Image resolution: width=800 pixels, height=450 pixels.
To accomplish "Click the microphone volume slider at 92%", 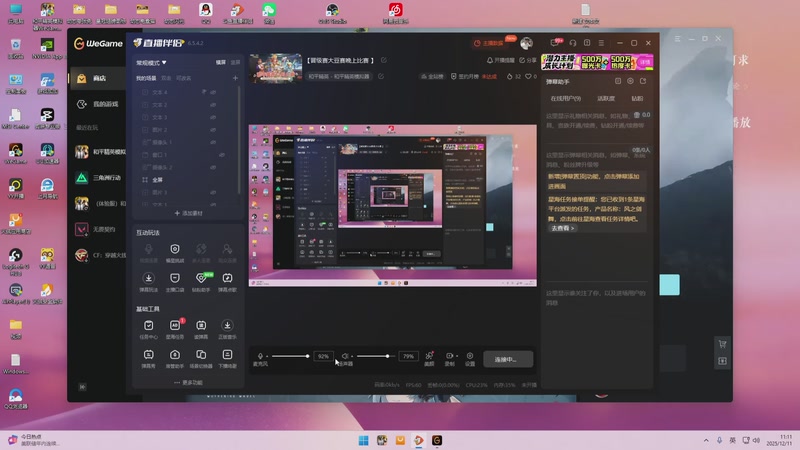I will [290, 356].
